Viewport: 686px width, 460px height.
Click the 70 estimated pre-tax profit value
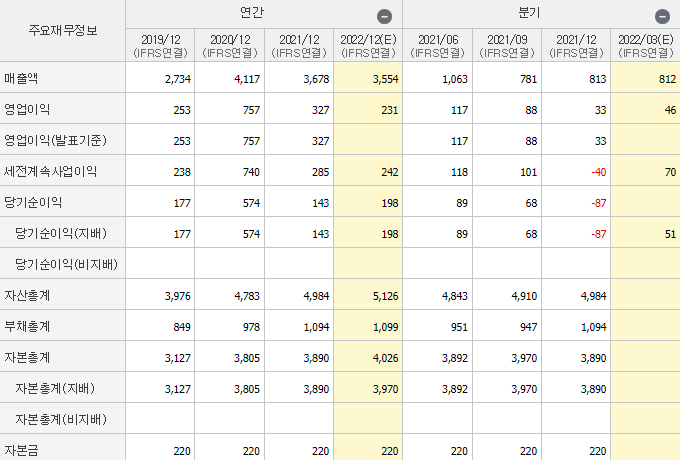click(x=670, y=172)
